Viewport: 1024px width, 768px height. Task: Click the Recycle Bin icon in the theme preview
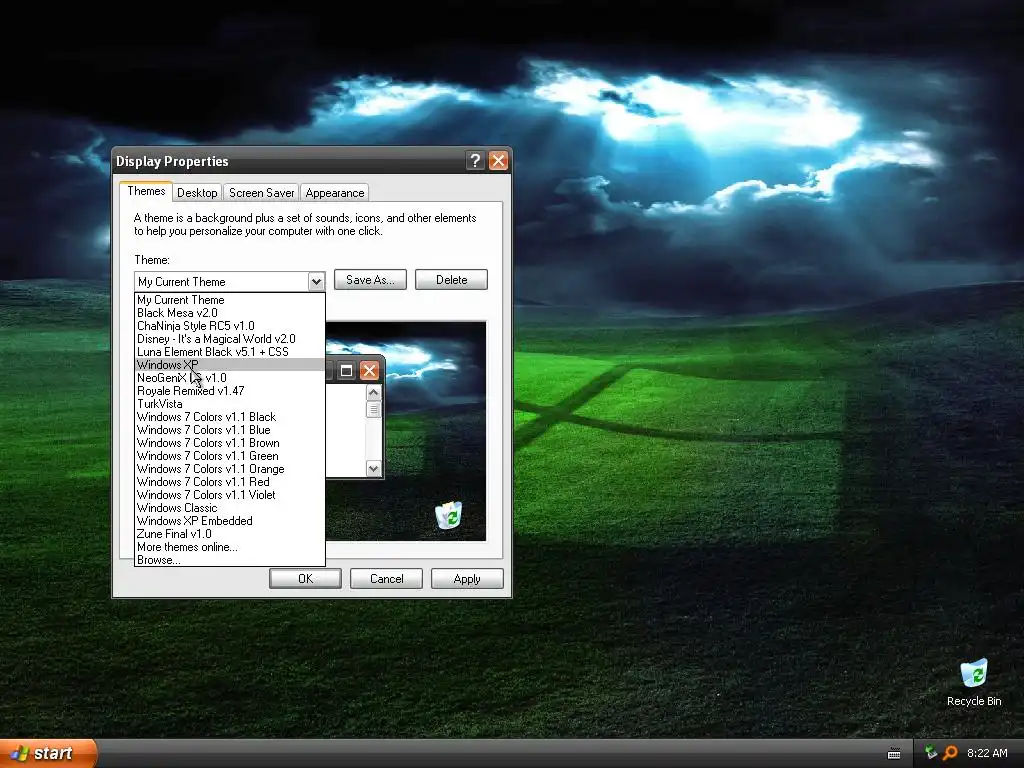click(449, 515)
